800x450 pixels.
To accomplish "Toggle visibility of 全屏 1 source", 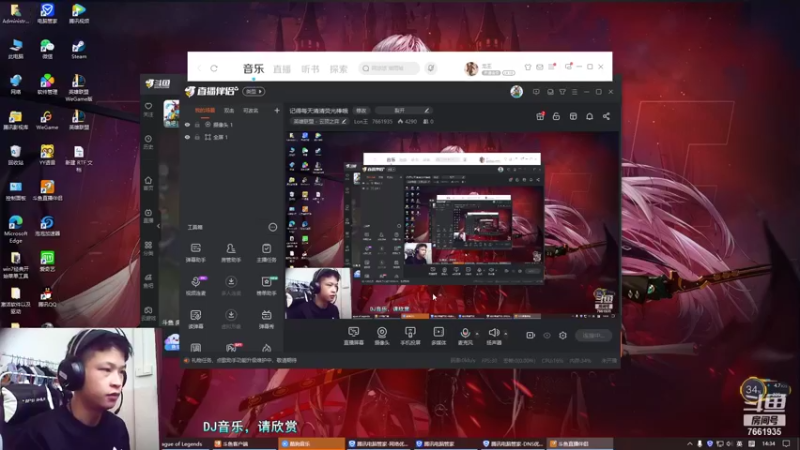I will (x=187, y=137).
